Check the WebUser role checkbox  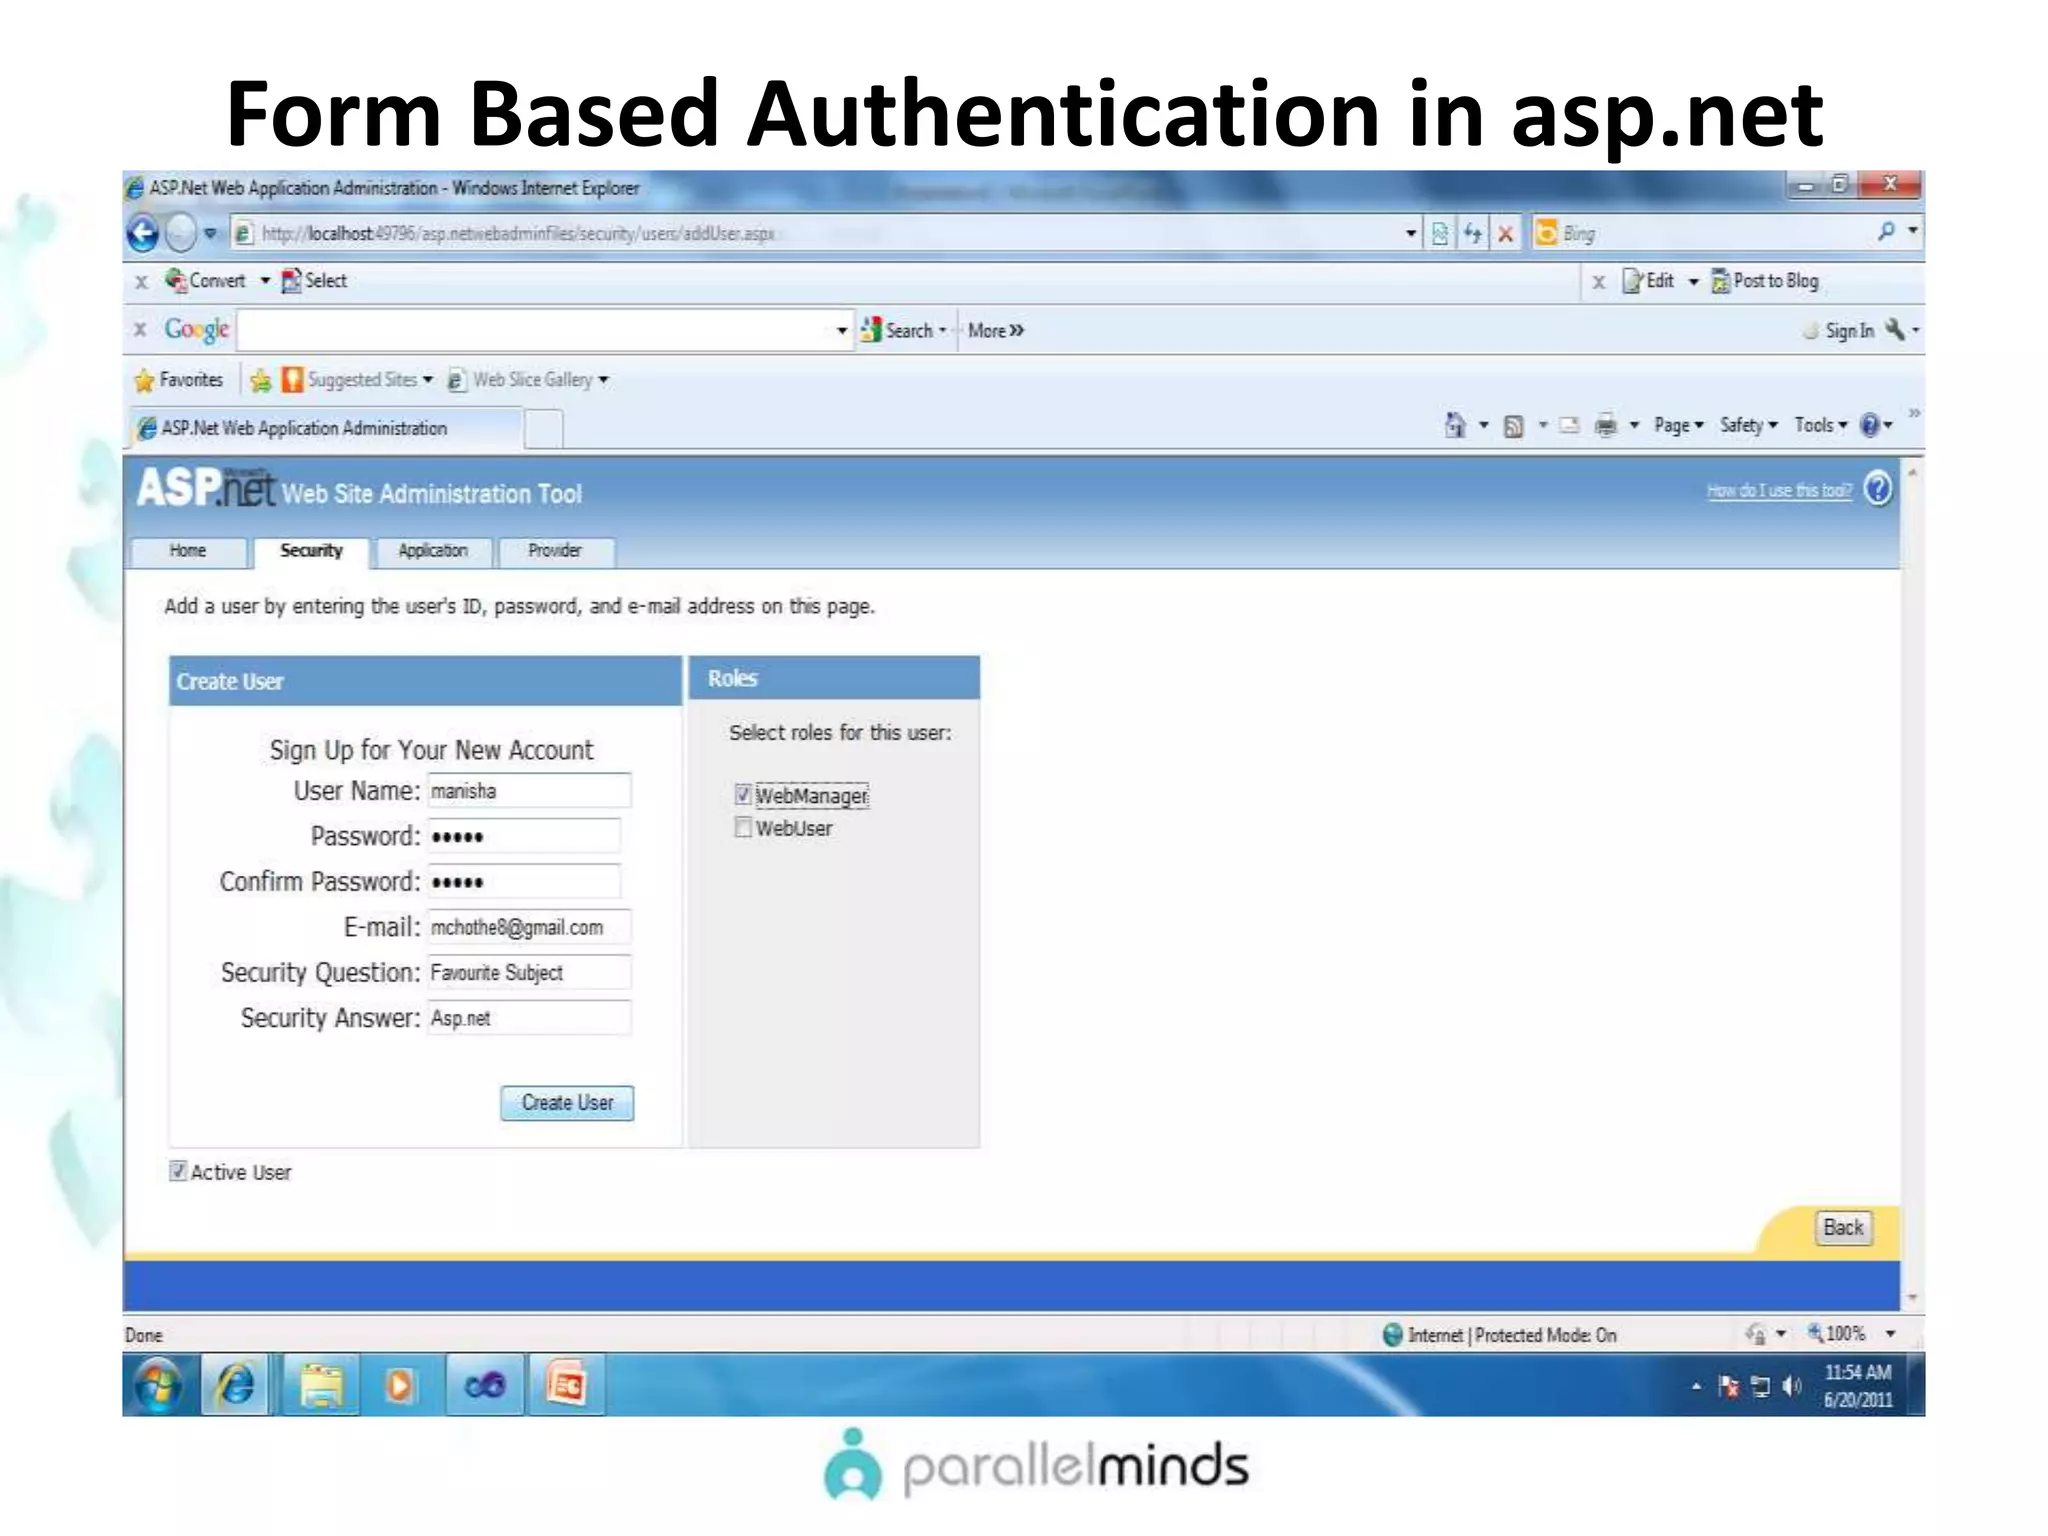tap(743, 828)
